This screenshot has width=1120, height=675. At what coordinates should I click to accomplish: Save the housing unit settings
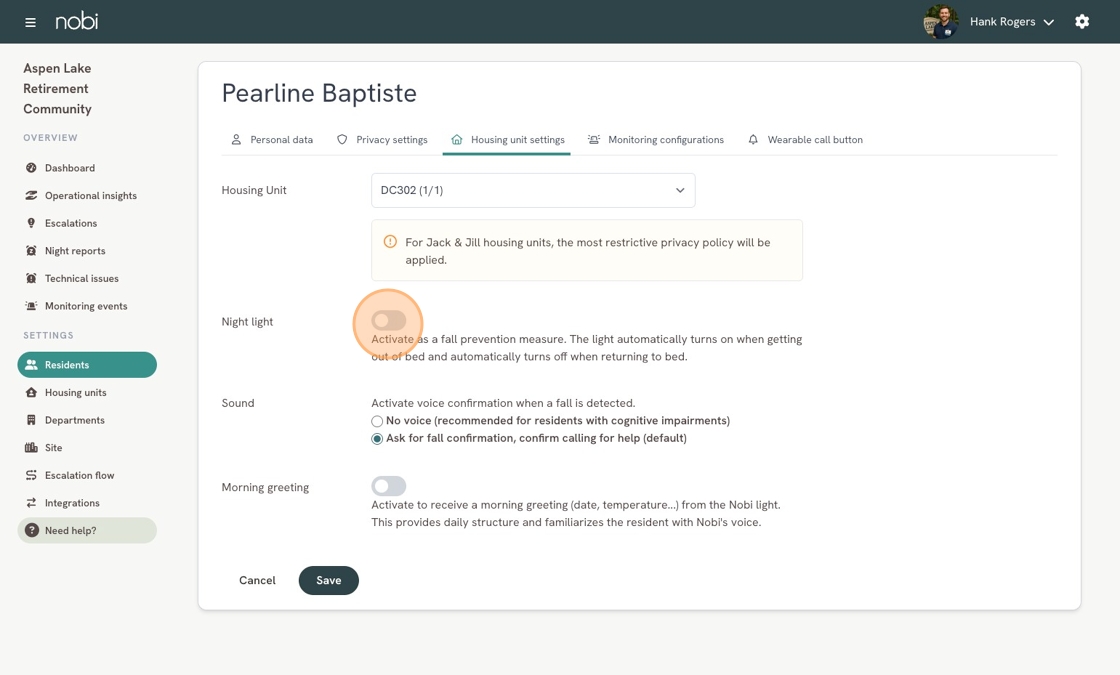coord(329,580)
